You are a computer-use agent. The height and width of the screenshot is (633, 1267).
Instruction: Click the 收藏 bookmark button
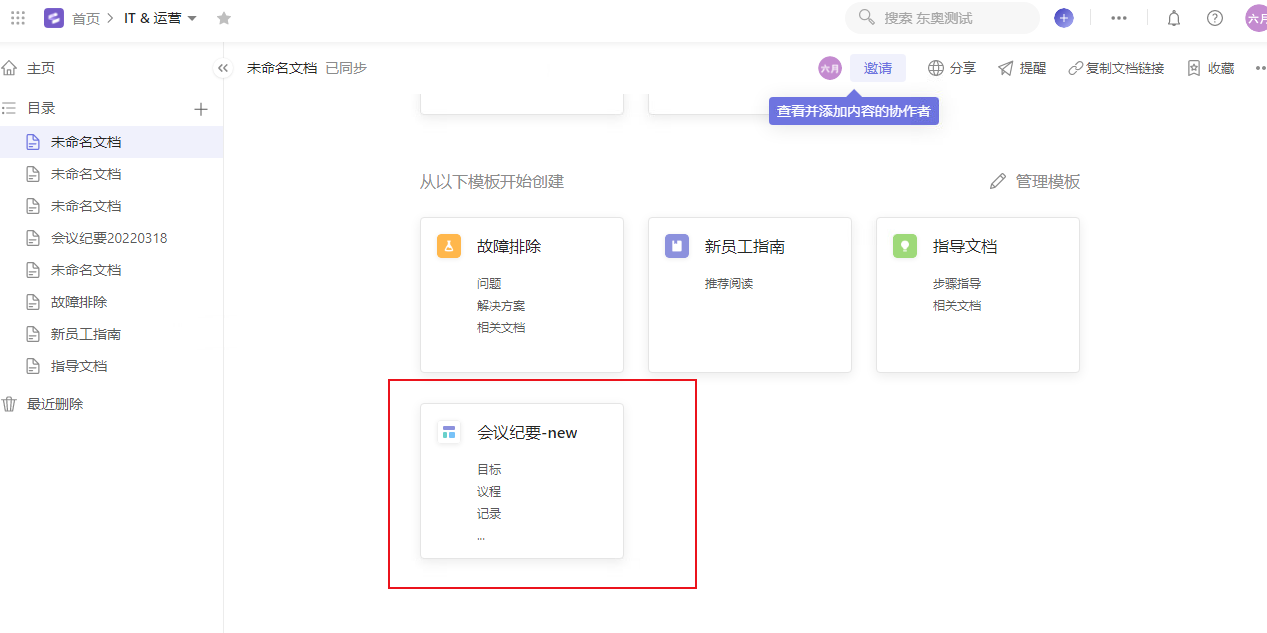tap(1210, 68)
